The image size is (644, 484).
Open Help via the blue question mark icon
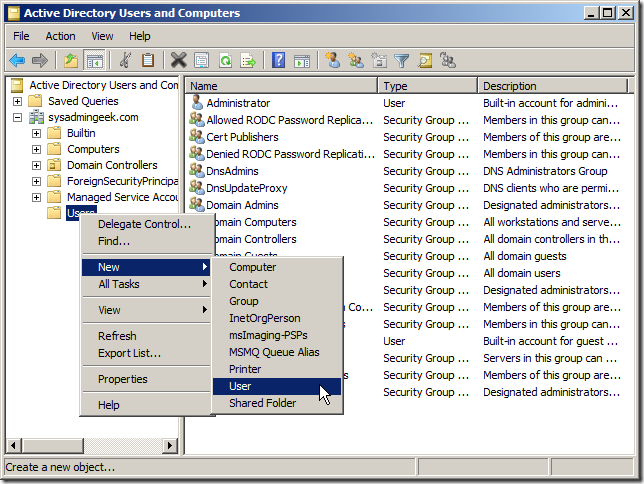click(x=278, y=61)
